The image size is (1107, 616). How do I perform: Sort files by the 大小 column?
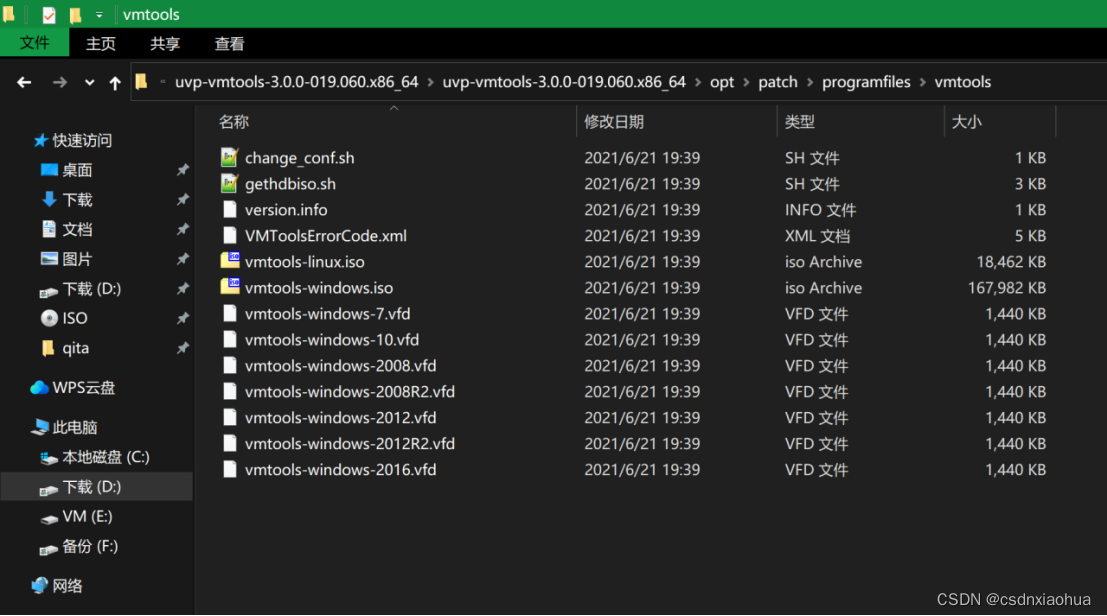pos(965,121)
